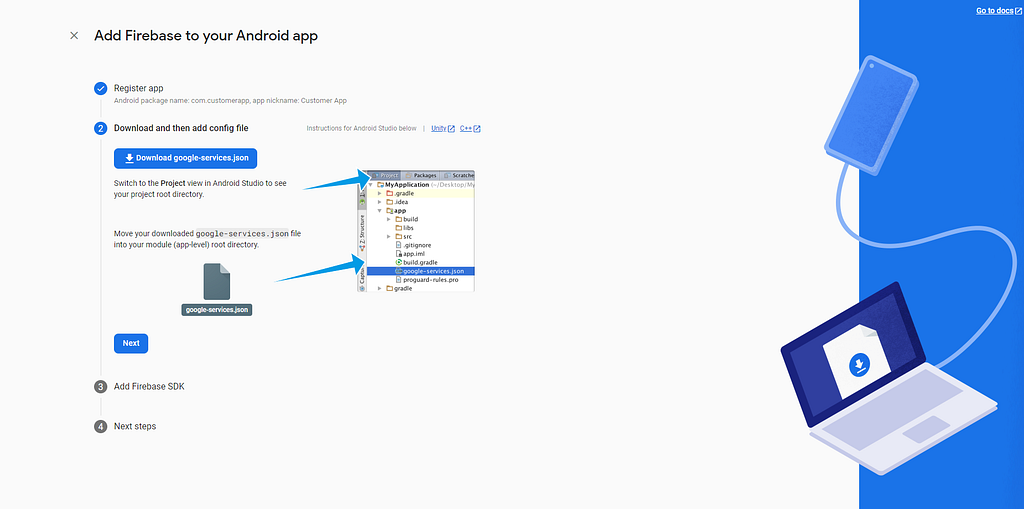
Task: Click the laptop download illustration
Action: [x=888, y=379]
